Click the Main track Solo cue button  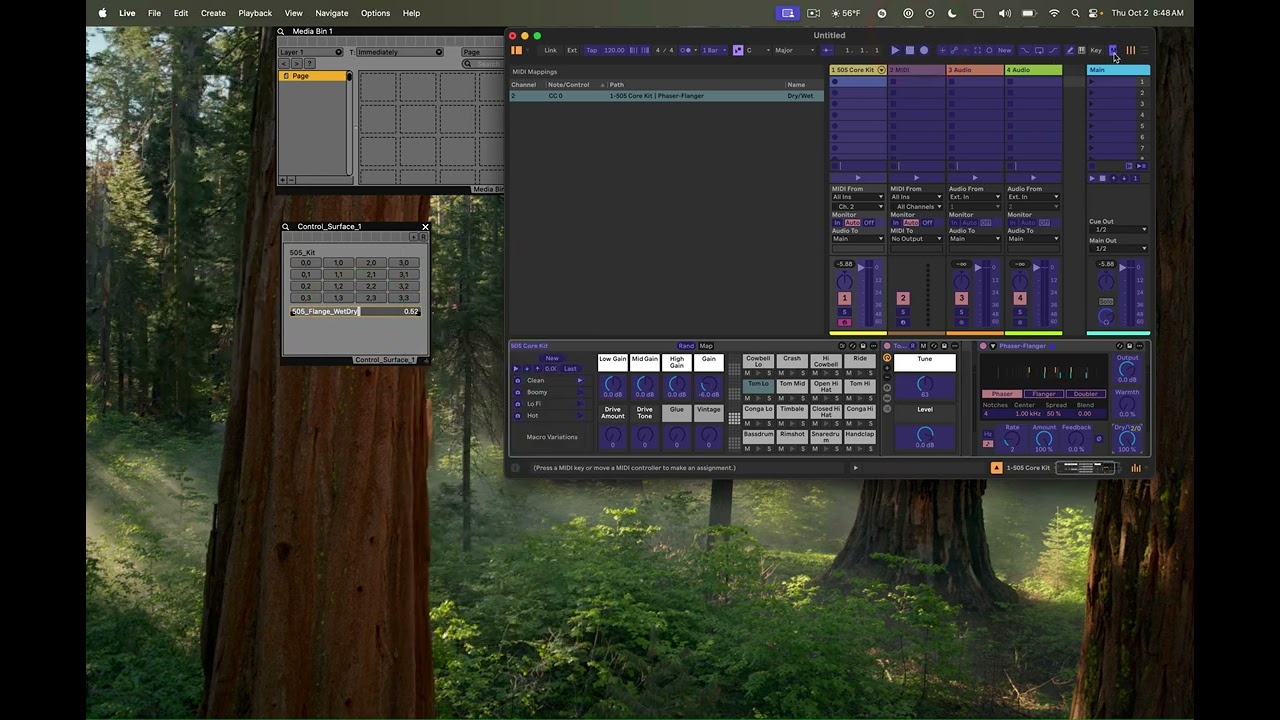click(x=1106, y=301)
